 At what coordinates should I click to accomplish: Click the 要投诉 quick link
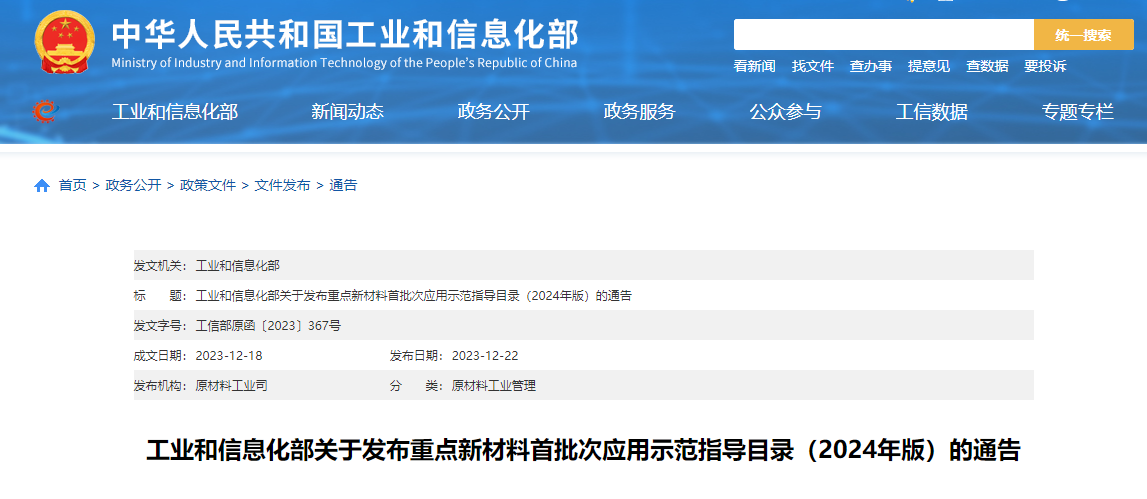click(1044, 66)
